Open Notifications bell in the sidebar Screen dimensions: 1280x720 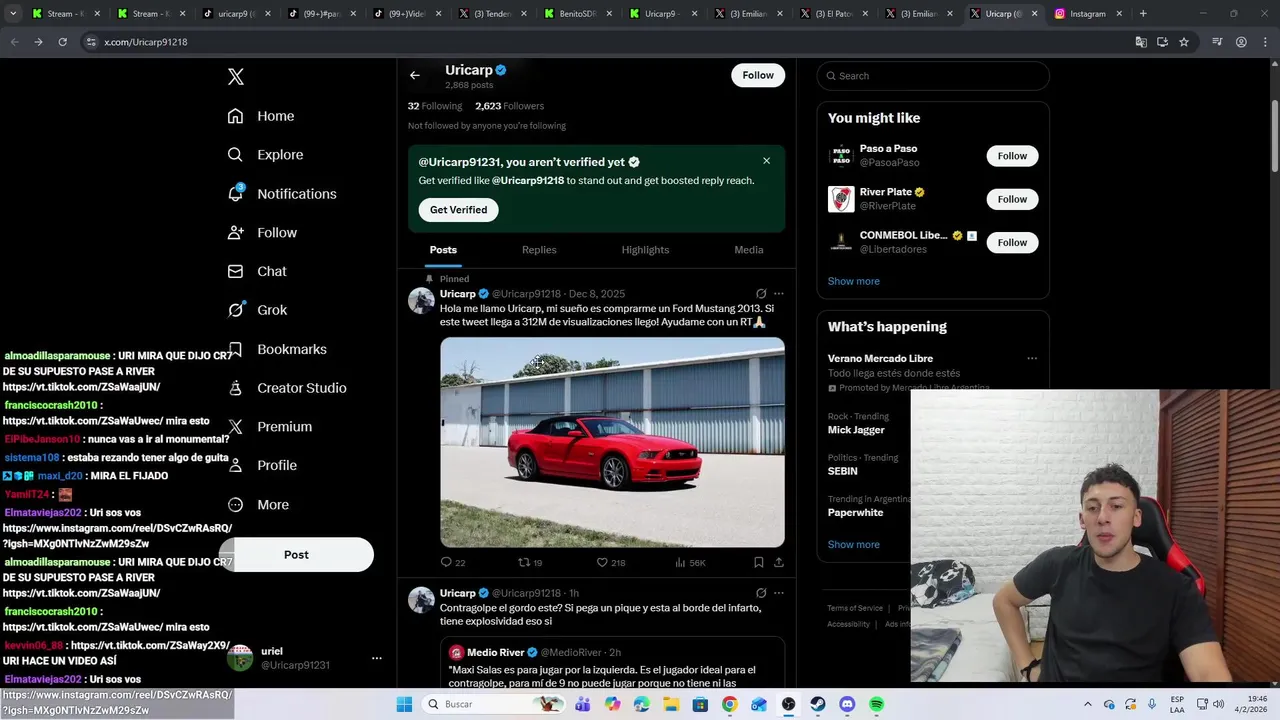[235, 194]
